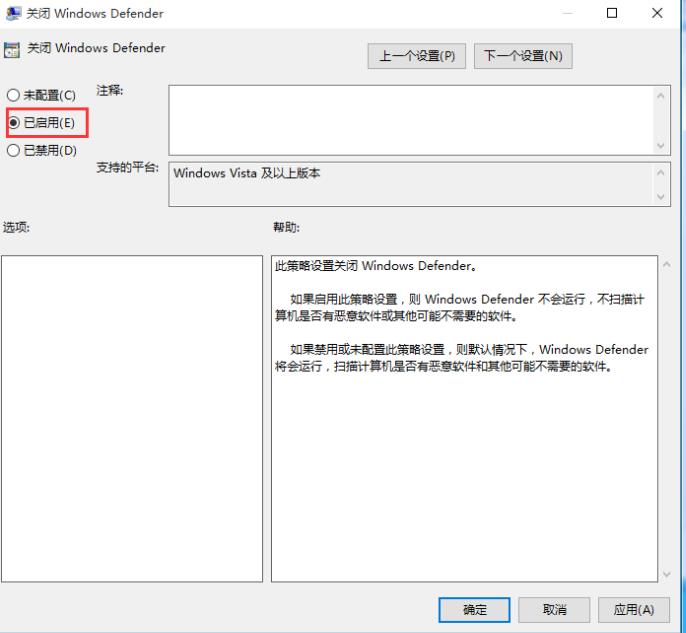Confirm with the 确定 button

tap(474, 610)
